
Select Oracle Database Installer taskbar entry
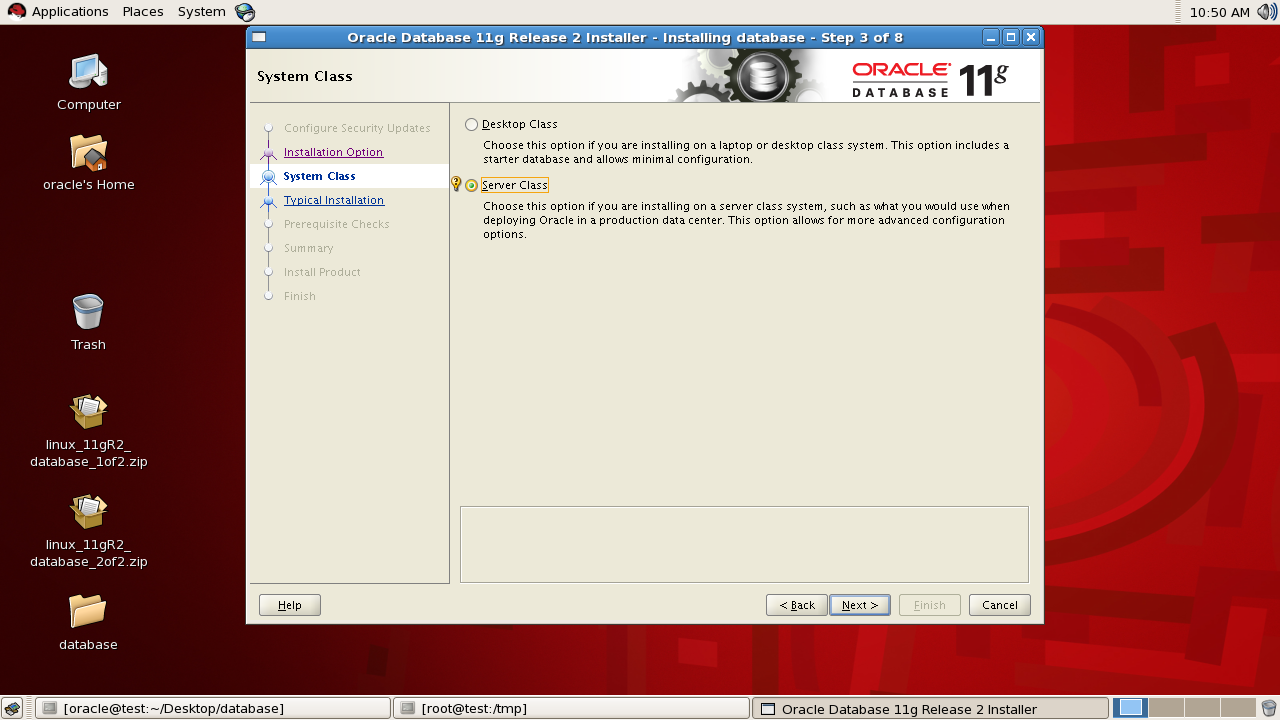(x=930, y=708)
